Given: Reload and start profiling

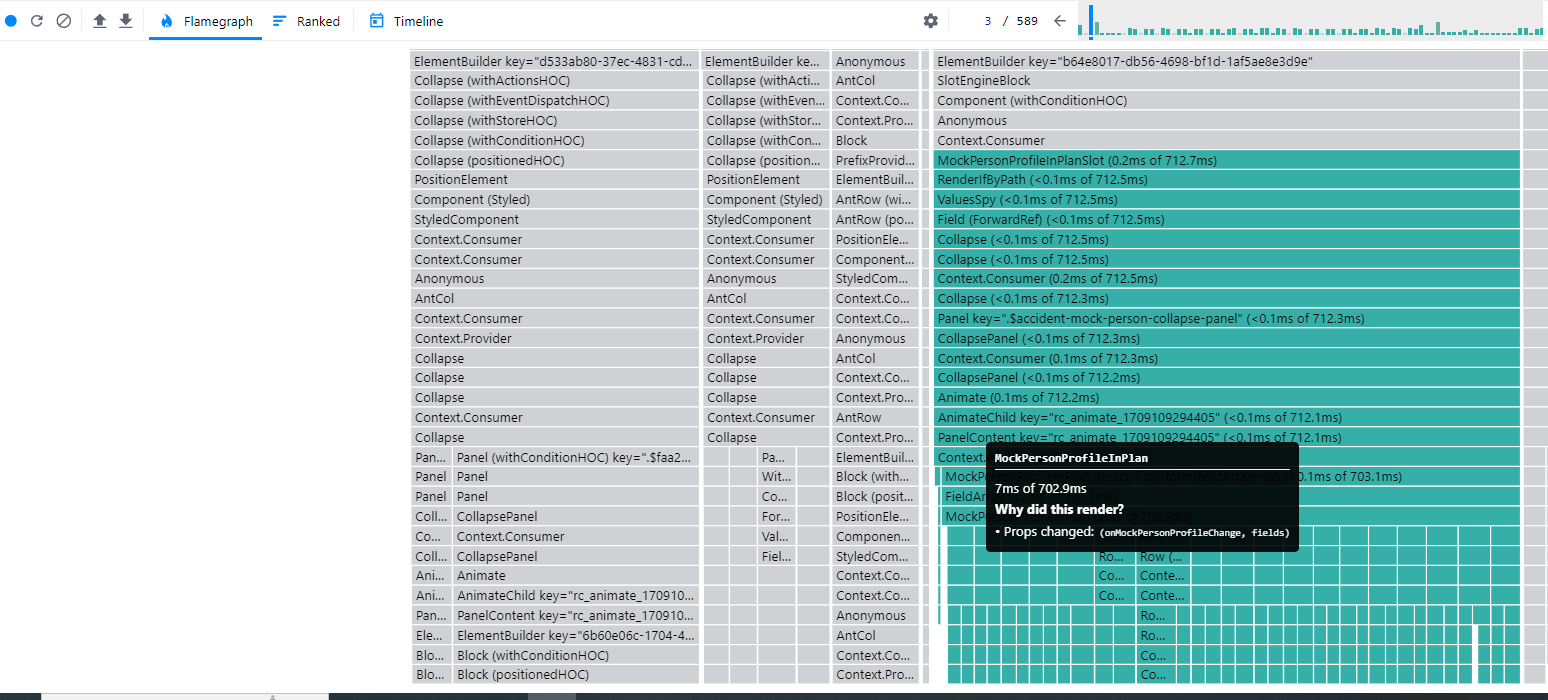Looking at the screenshot, I should [x=37, y=21].
